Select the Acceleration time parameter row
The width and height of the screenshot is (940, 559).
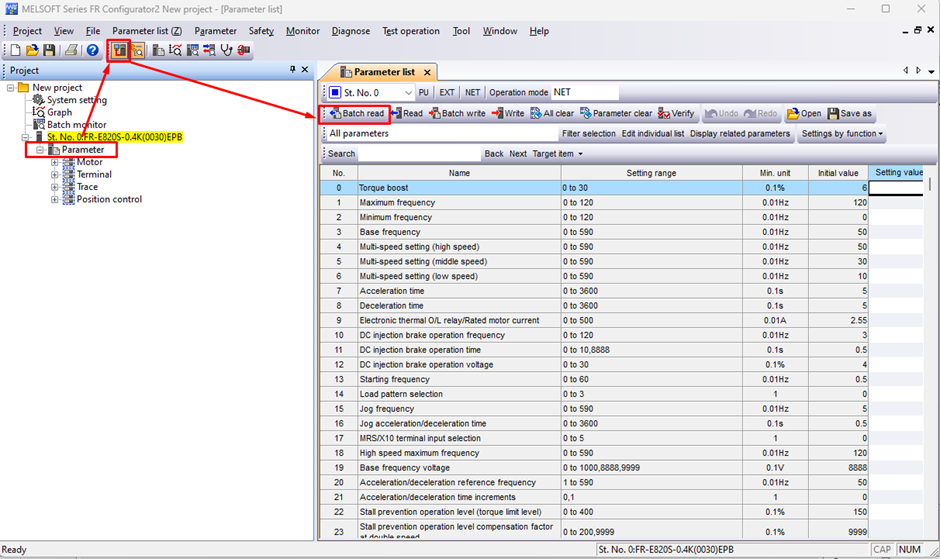coord(622,291)
